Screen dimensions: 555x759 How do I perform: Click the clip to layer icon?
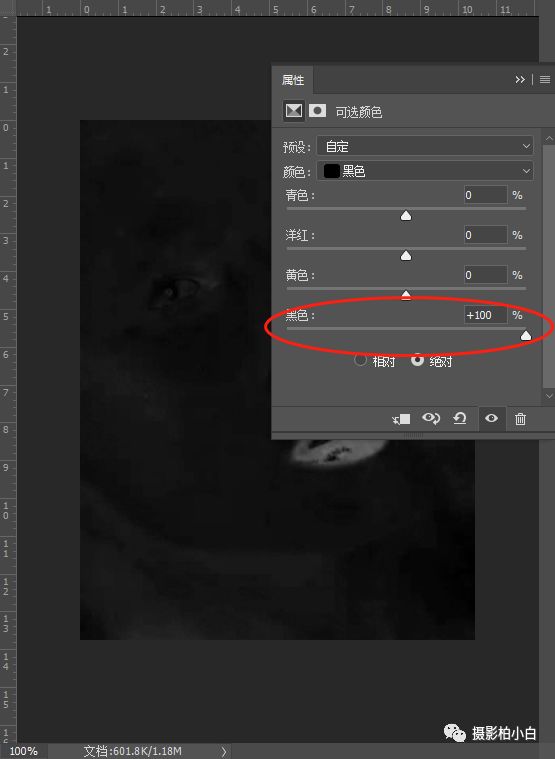coord(402,419)
